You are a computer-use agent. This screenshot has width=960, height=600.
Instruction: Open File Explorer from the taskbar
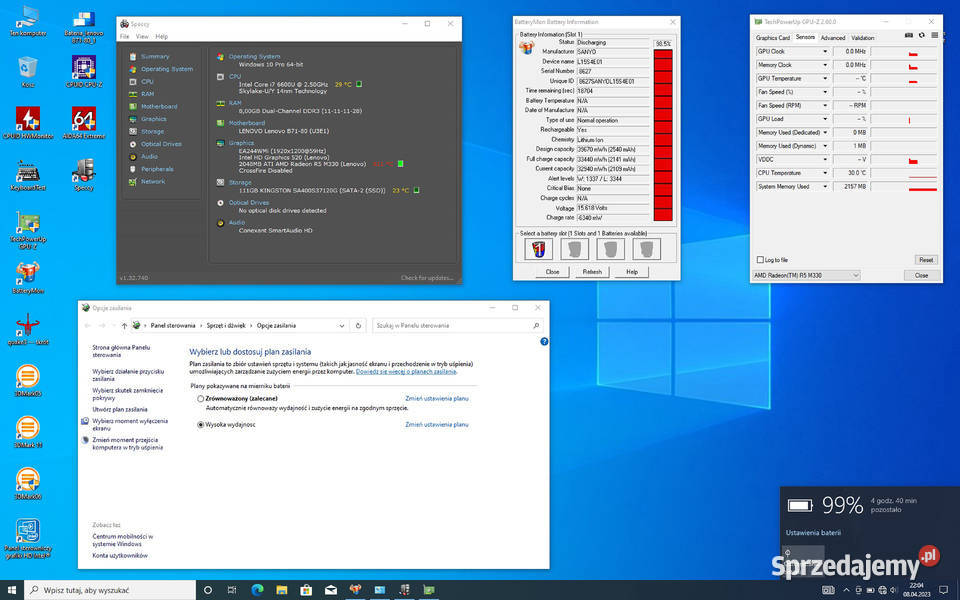coord(282,590)
